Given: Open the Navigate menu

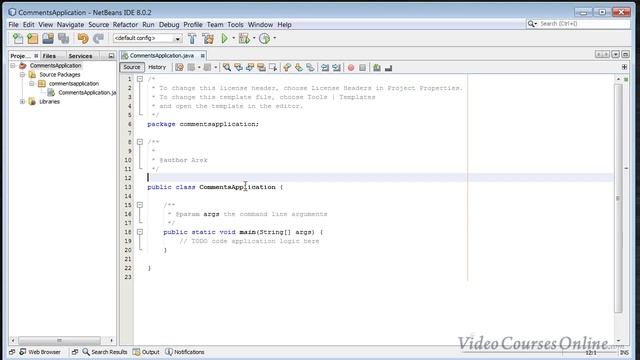Looking at the screenshot, I should (70, 24).
